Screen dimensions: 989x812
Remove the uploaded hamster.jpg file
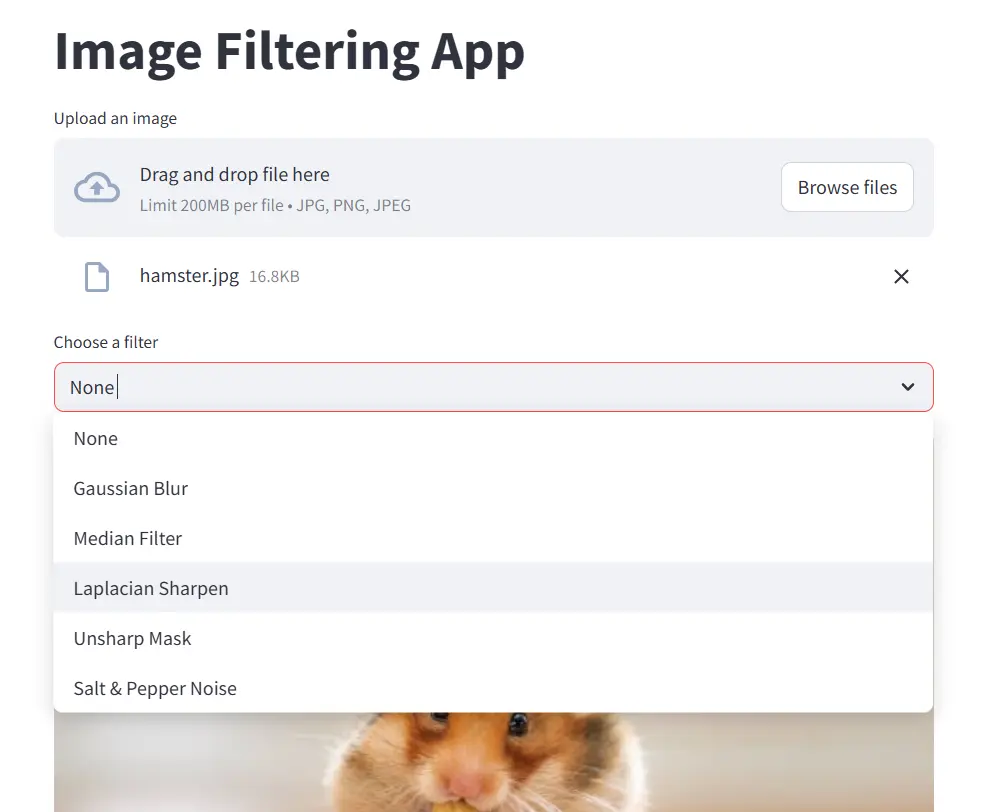(901, 277)
